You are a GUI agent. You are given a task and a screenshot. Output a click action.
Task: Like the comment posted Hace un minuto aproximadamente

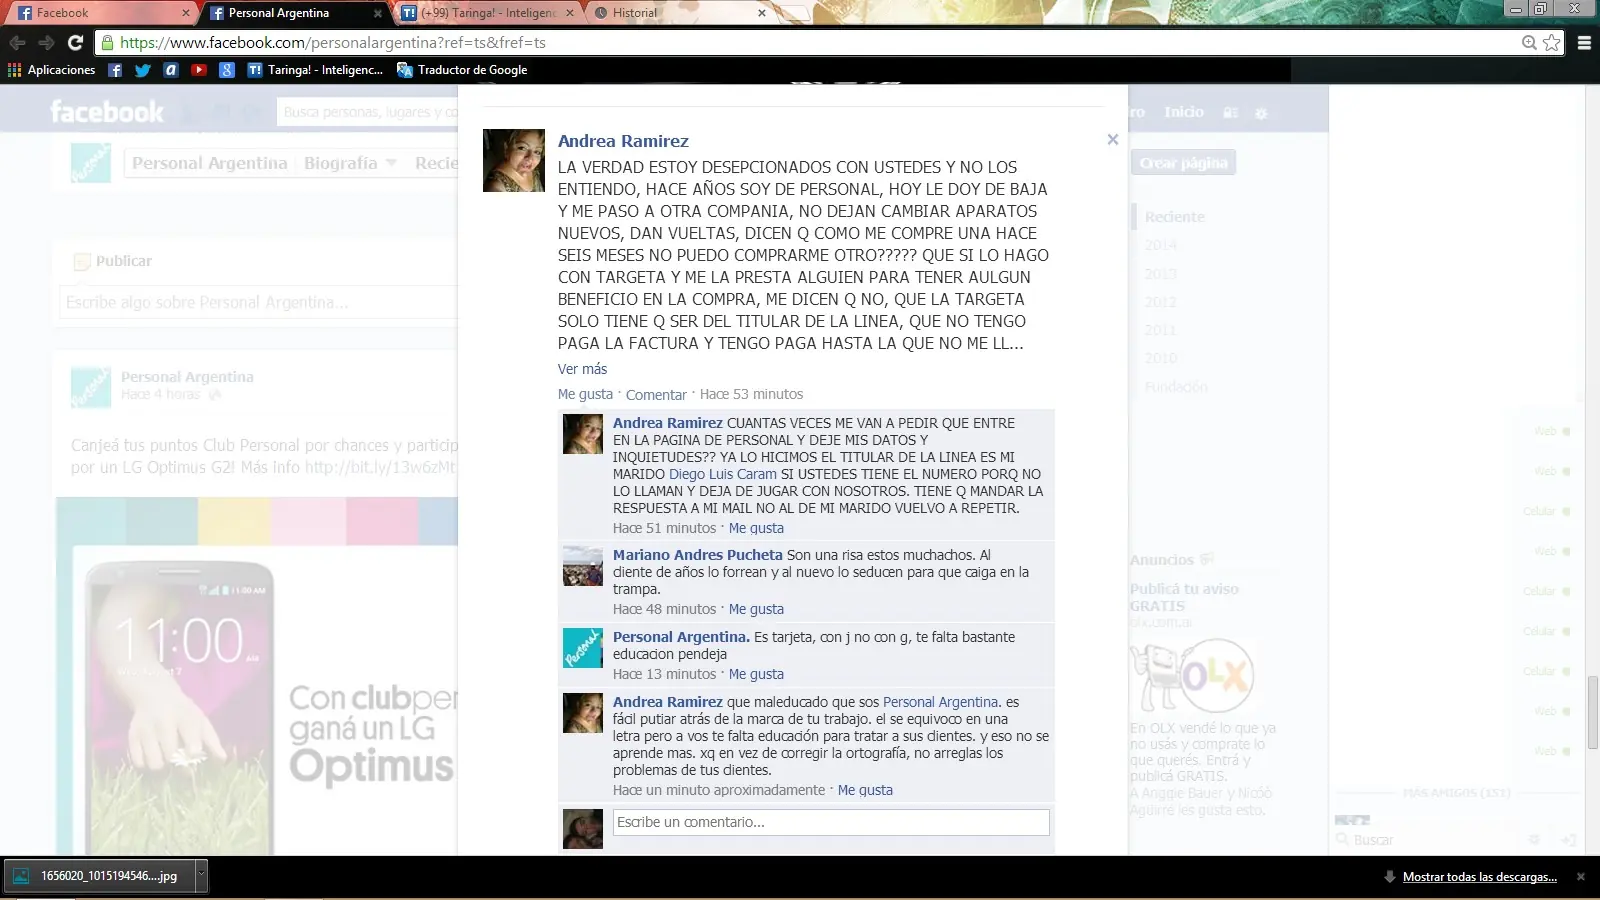click(865, 790)
